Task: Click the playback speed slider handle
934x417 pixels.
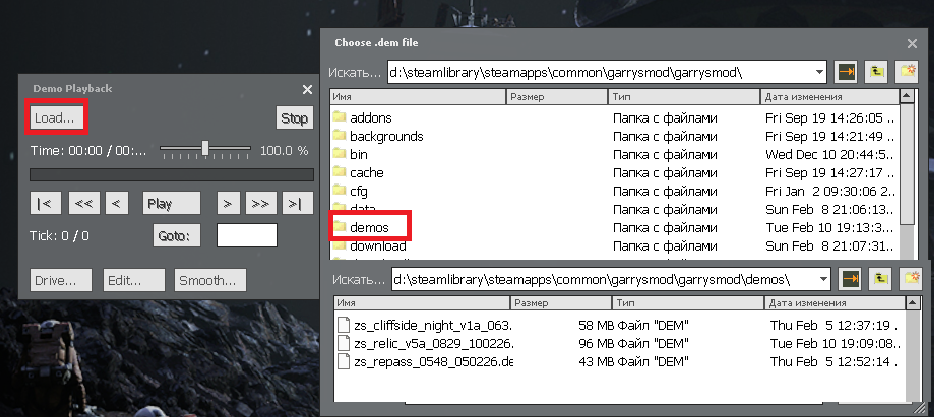Action: [205, 149]
